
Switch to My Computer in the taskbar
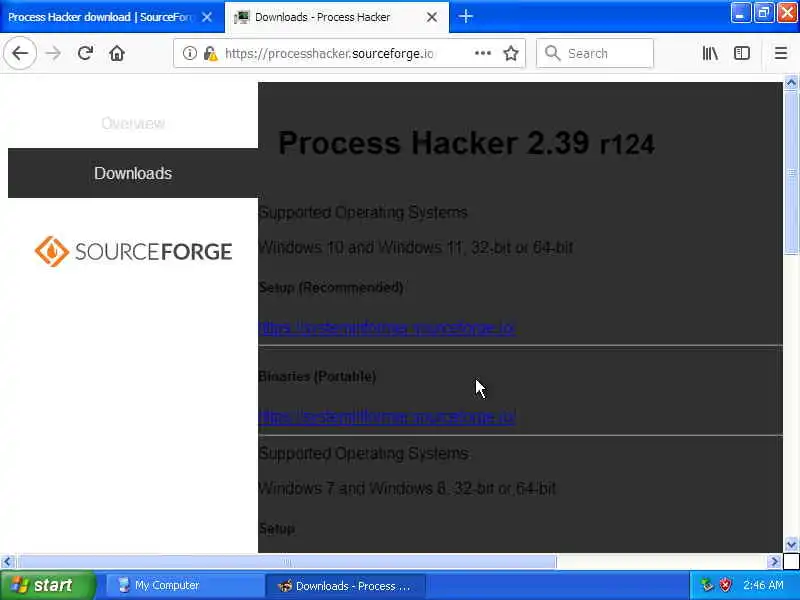click(184, 585)
